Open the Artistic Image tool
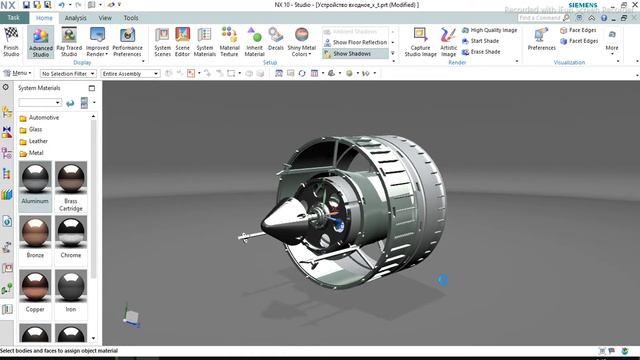 (x=448, y=42)
